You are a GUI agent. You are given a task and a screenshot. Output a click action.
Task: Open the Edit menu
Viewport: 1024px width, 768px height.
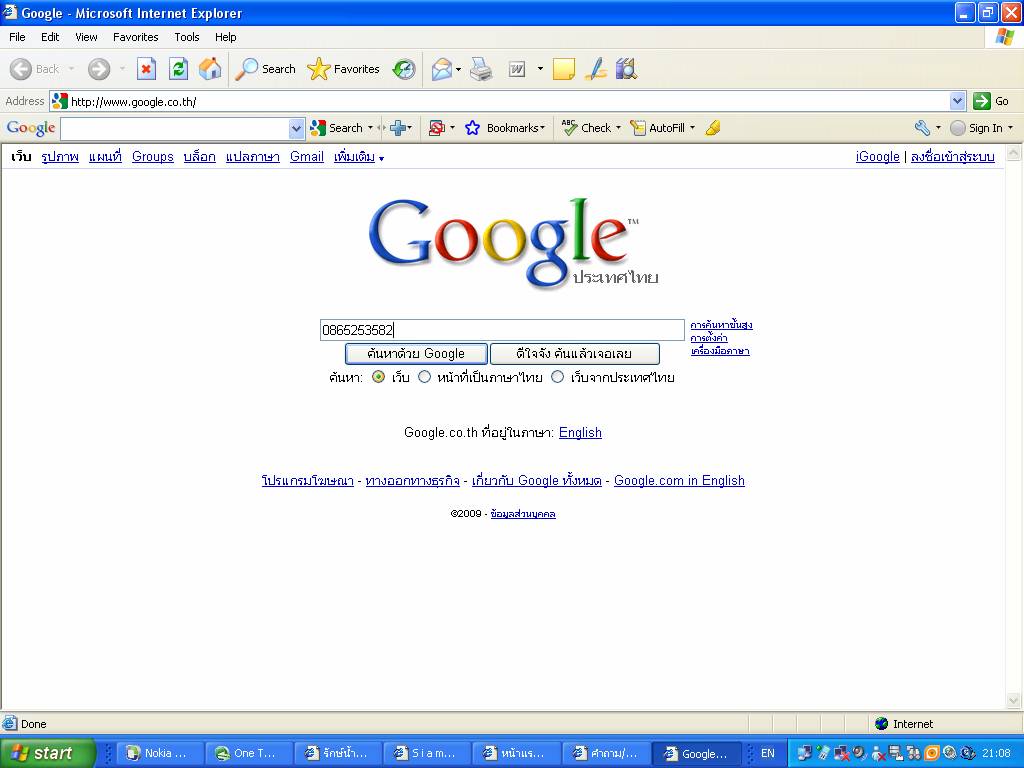click(x=50, y=37)
